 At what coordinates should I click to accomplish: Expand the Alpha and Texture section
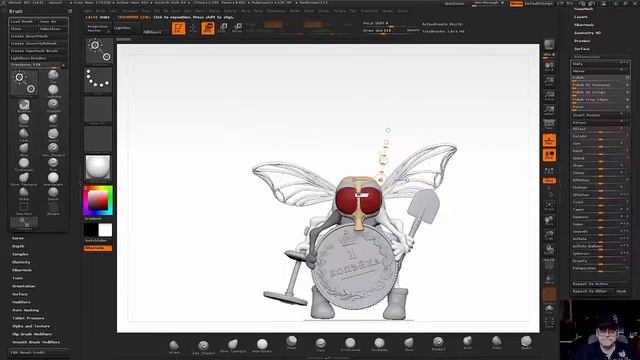point(31,326)
